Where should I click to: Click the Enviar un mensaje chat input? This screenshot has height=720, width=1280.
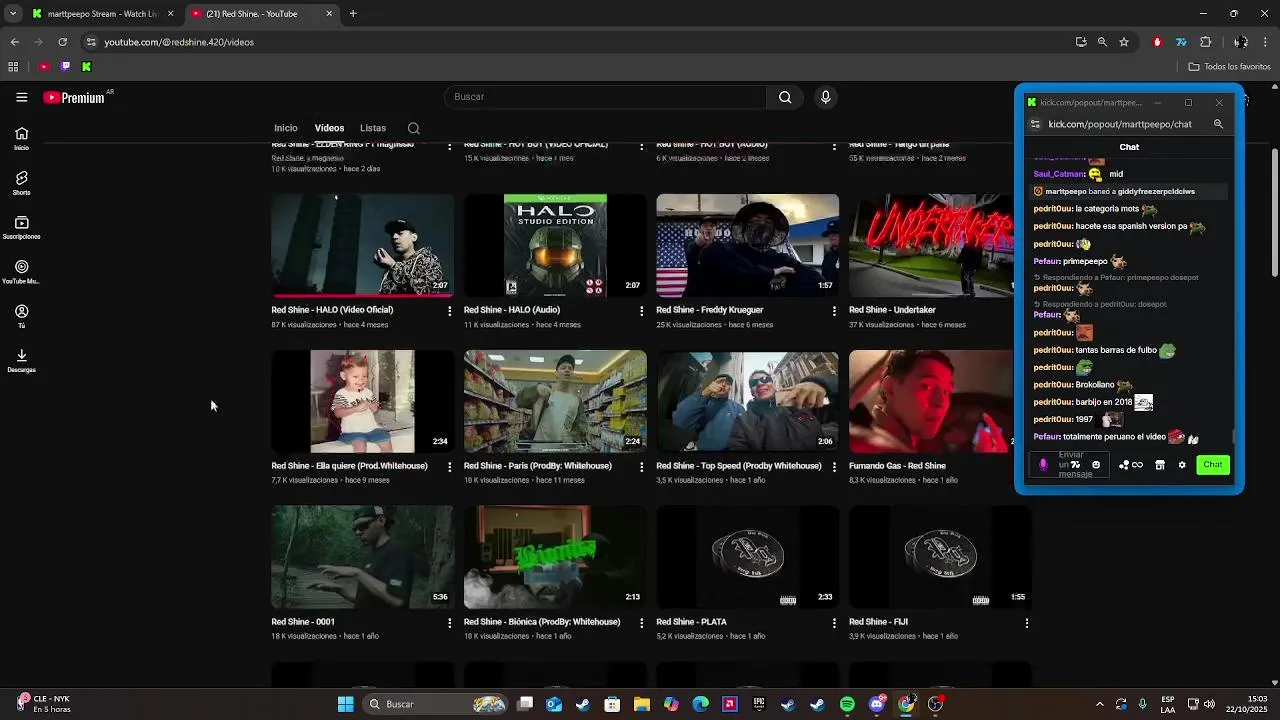tap(1071, 465)
